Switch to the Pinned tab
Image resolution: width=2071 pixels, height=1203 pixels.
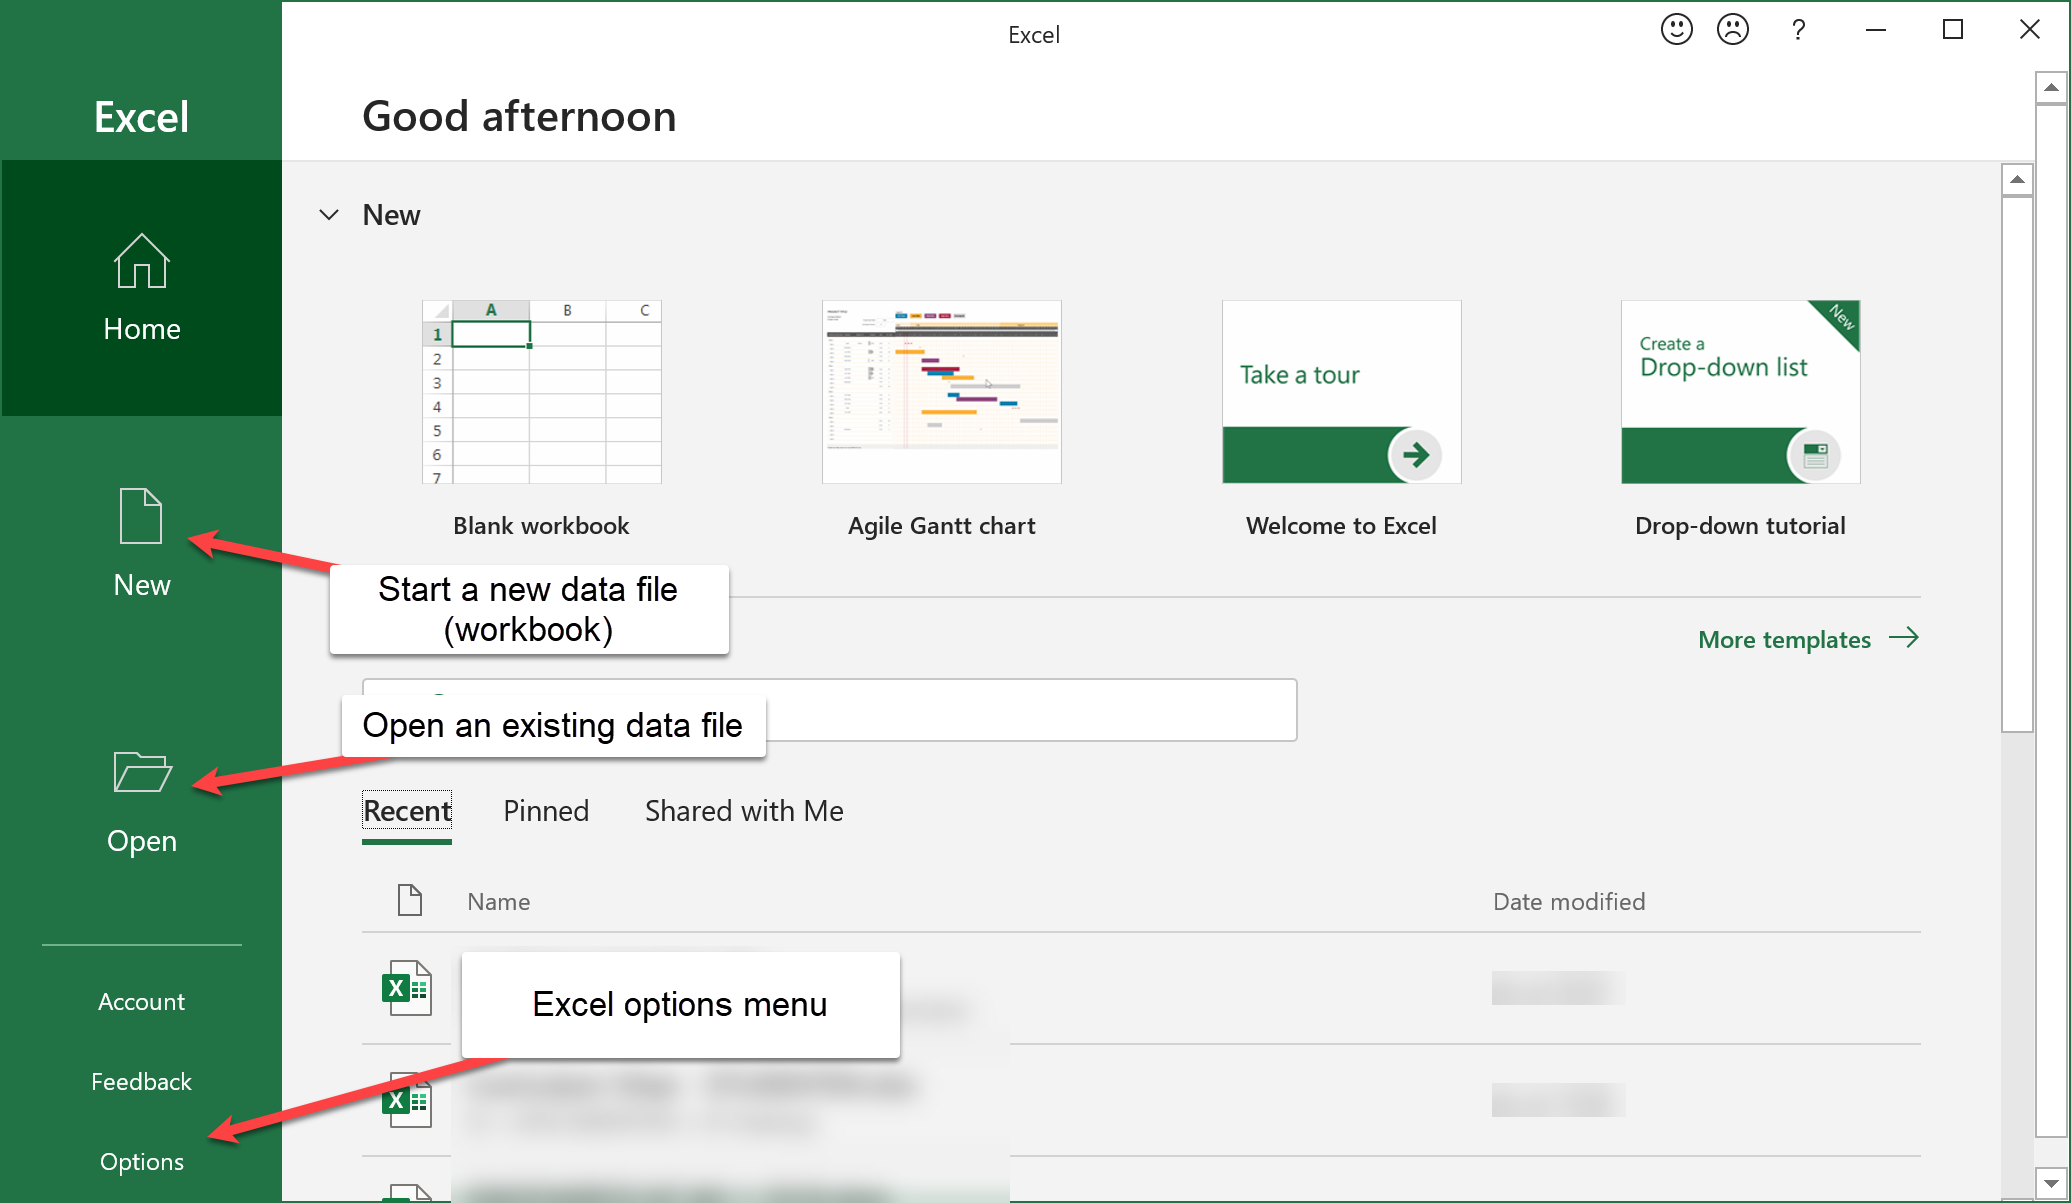pyautogui.click(x=546, y=811)
